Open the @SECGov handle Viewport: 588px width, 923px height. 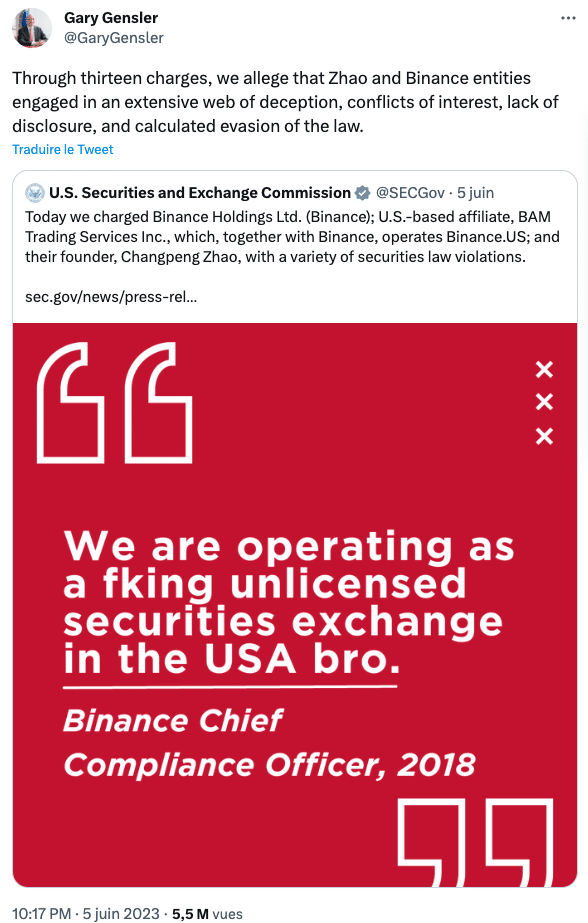(x=410, y=192)
